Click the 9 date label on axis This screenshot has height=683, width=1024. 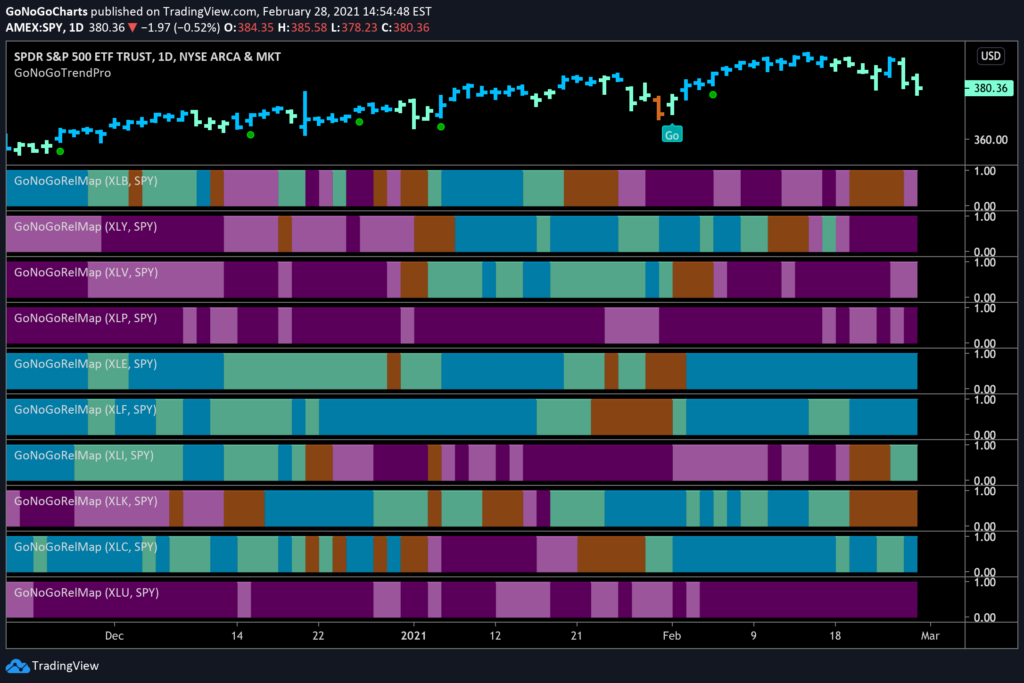coord(753,635)
